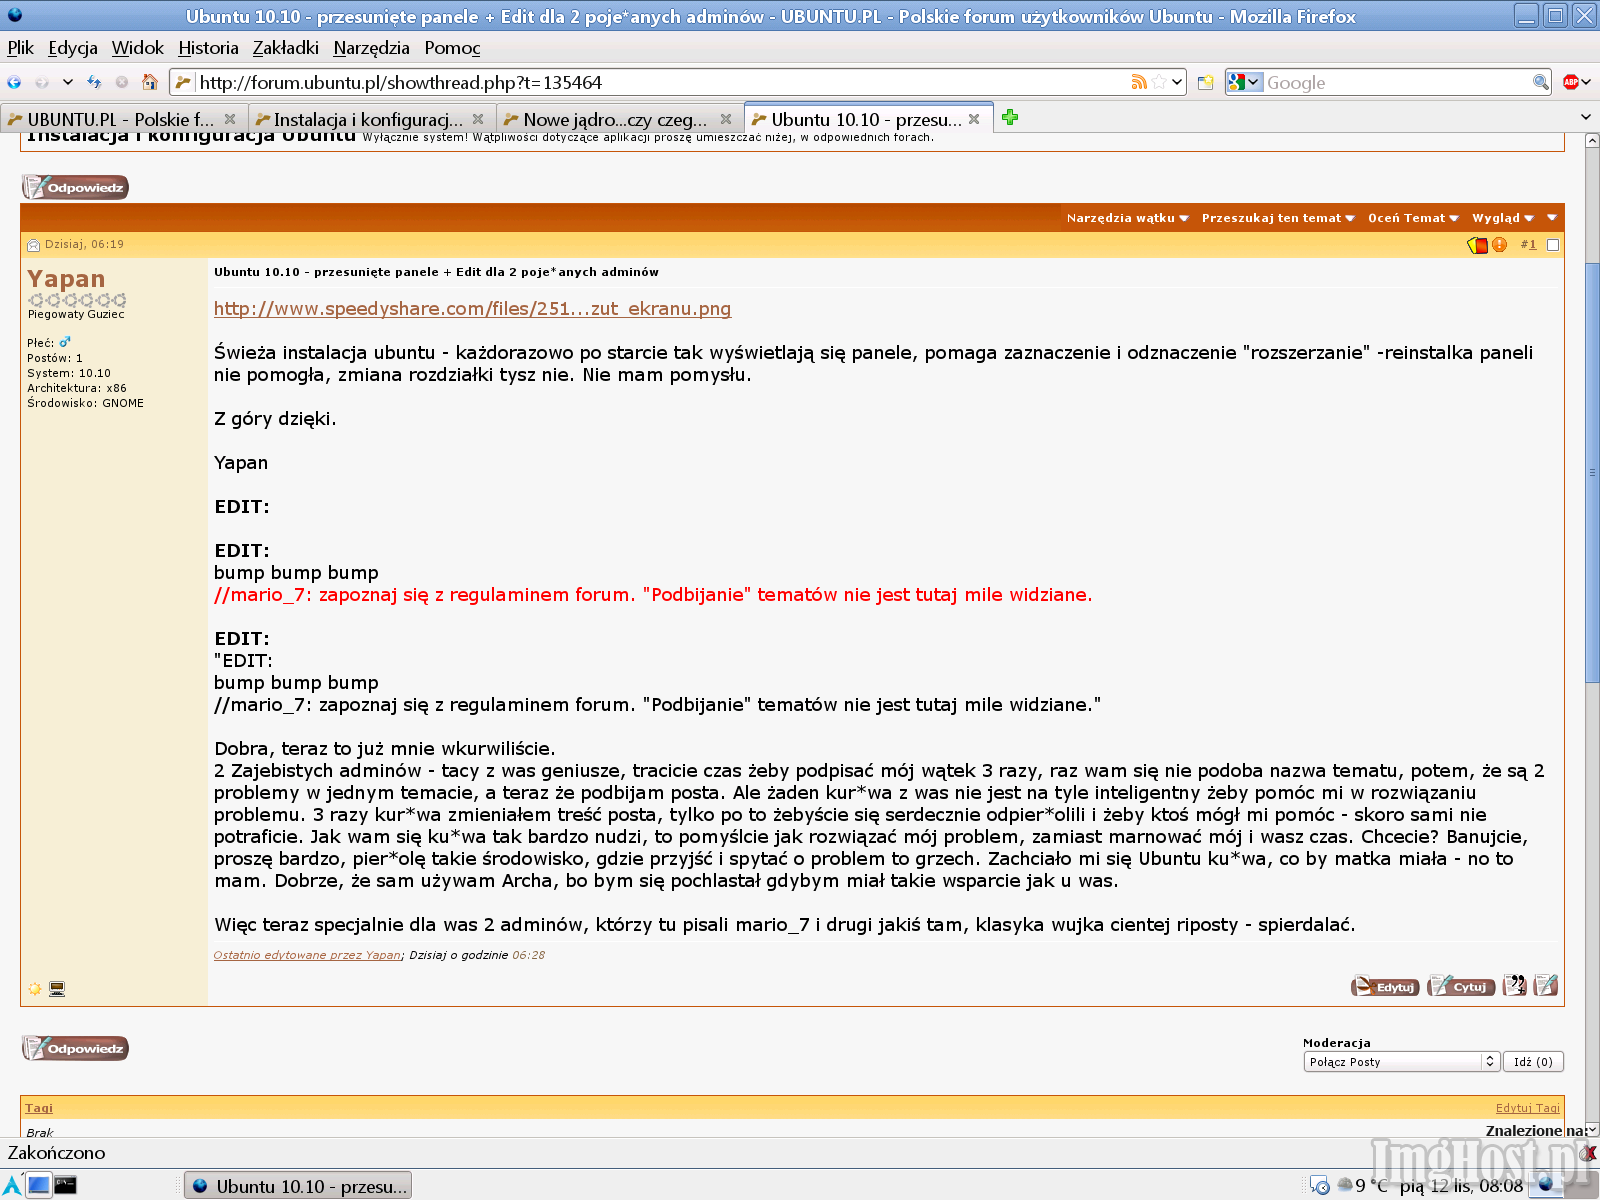Open the weather applet showing 9 °C
The height and width of the screenshot is (1200, 1600).
tap(1363, 1186)
